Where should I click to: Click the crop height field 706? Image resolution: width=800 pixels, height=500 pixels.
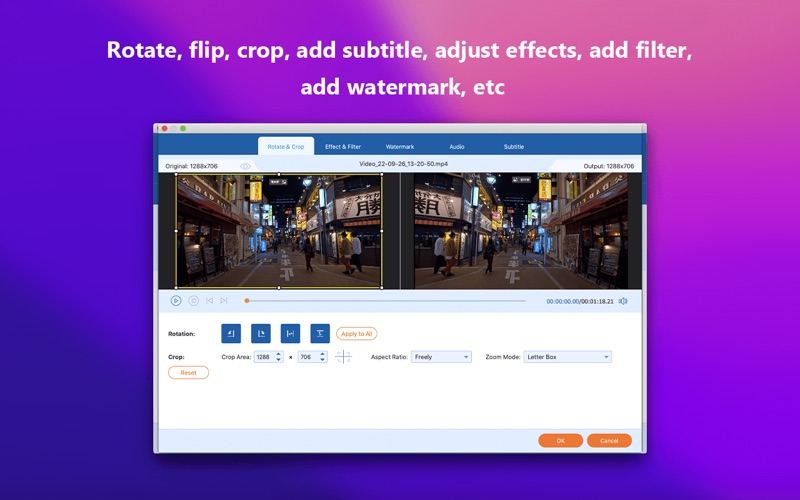click(x=308, y=357)
